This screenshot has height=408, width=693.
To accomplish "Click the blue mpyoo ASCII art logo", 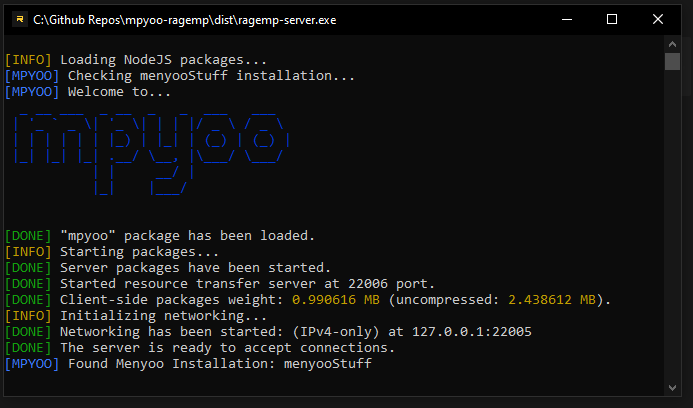I will pos(151,153).
